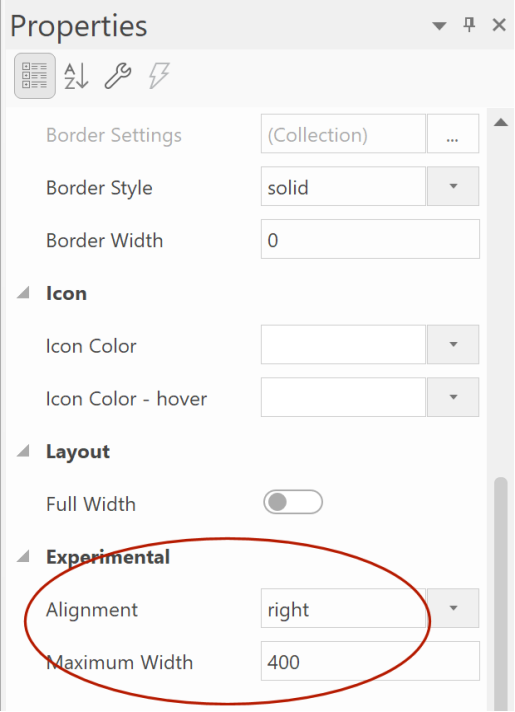Image resolution: width=515 pixels, height=712 pixels.
Task: Open the wrench property settings icon
Action: [118, 76]
